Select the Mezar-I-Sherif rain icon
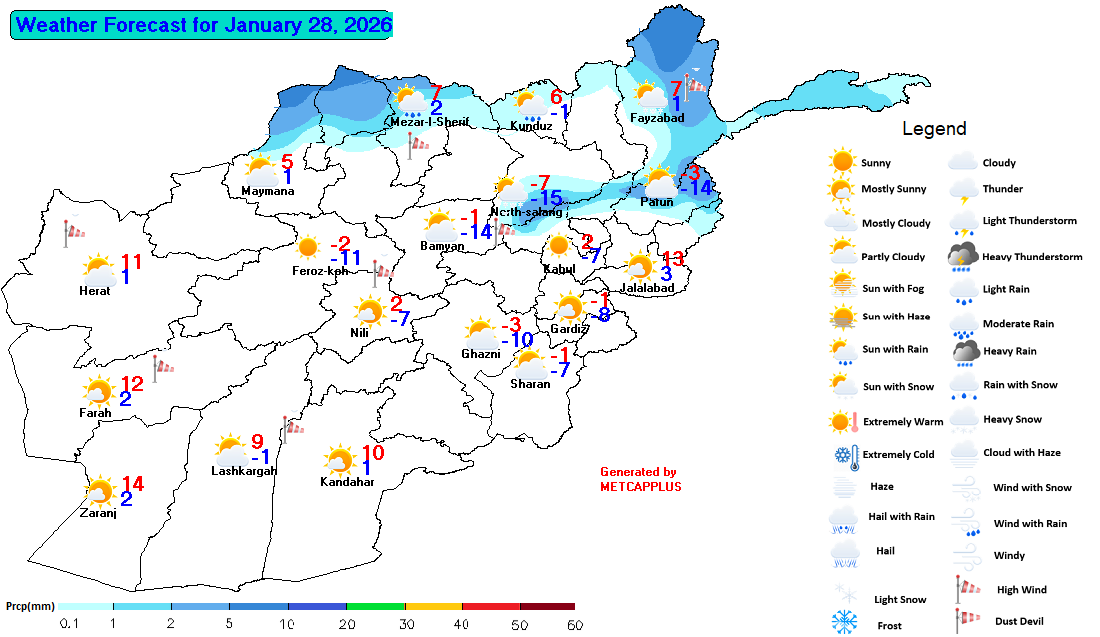Viewport: 1100px width, 637px height. tap(409, 101)
